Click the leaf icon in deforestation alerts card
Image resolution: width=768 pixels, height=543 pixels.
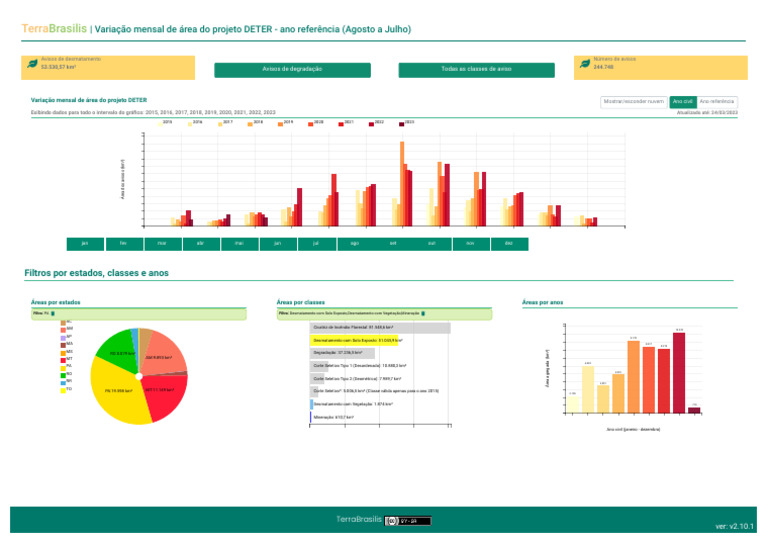coord(32,64)
